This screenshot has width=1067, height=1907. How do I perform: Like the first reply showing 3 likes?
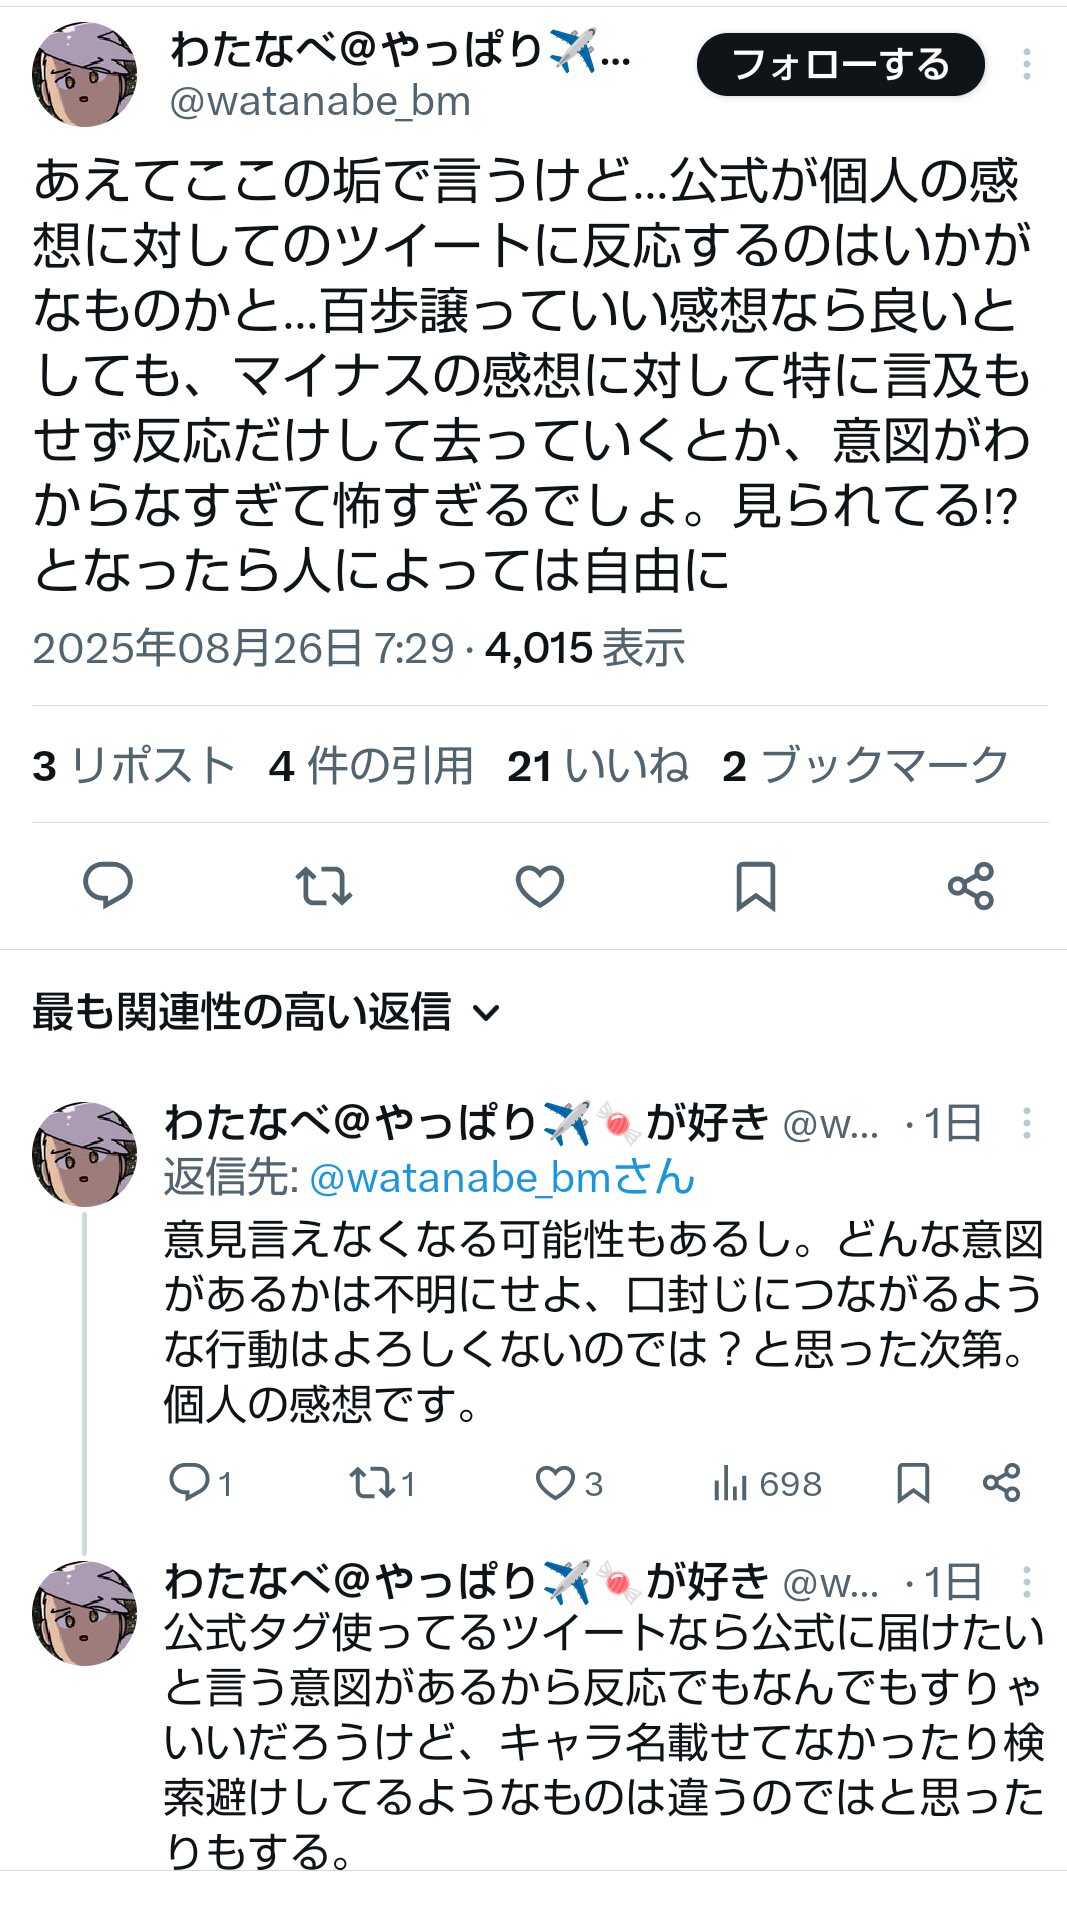tap(555, 1482)
